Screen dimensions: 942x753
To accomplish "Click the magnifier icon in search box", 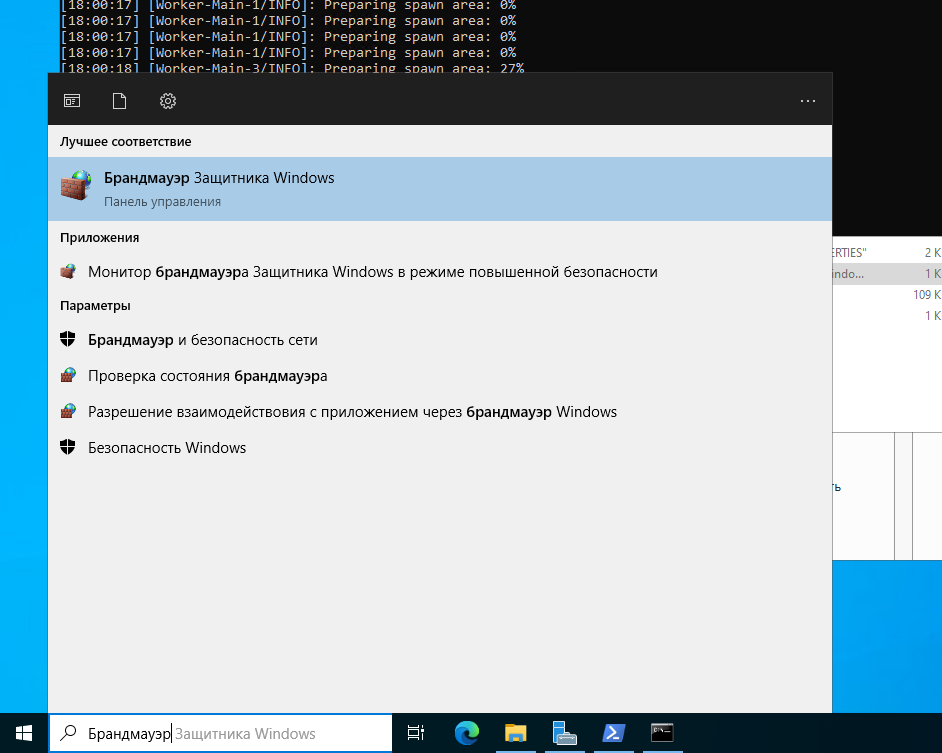I will [x=69, y=733].
